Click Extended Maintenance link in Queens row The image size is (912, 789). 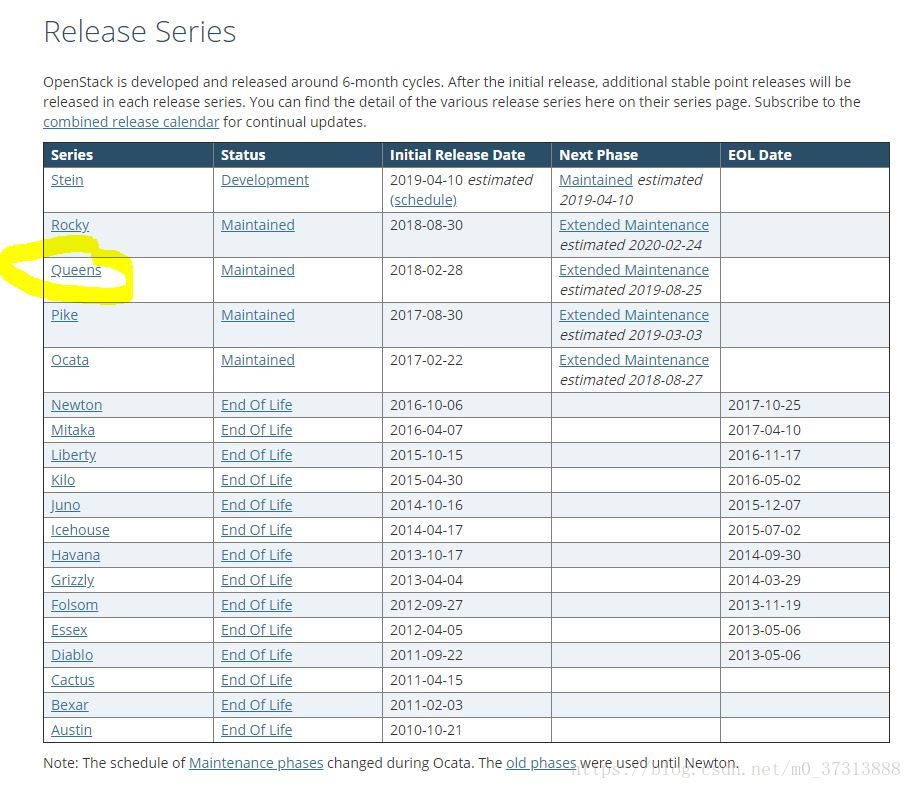pos(634,270)
